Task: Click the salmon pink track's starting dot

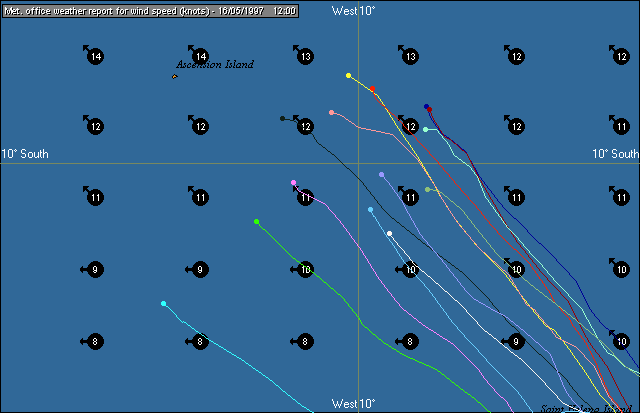Action: (x=331, y=112)
